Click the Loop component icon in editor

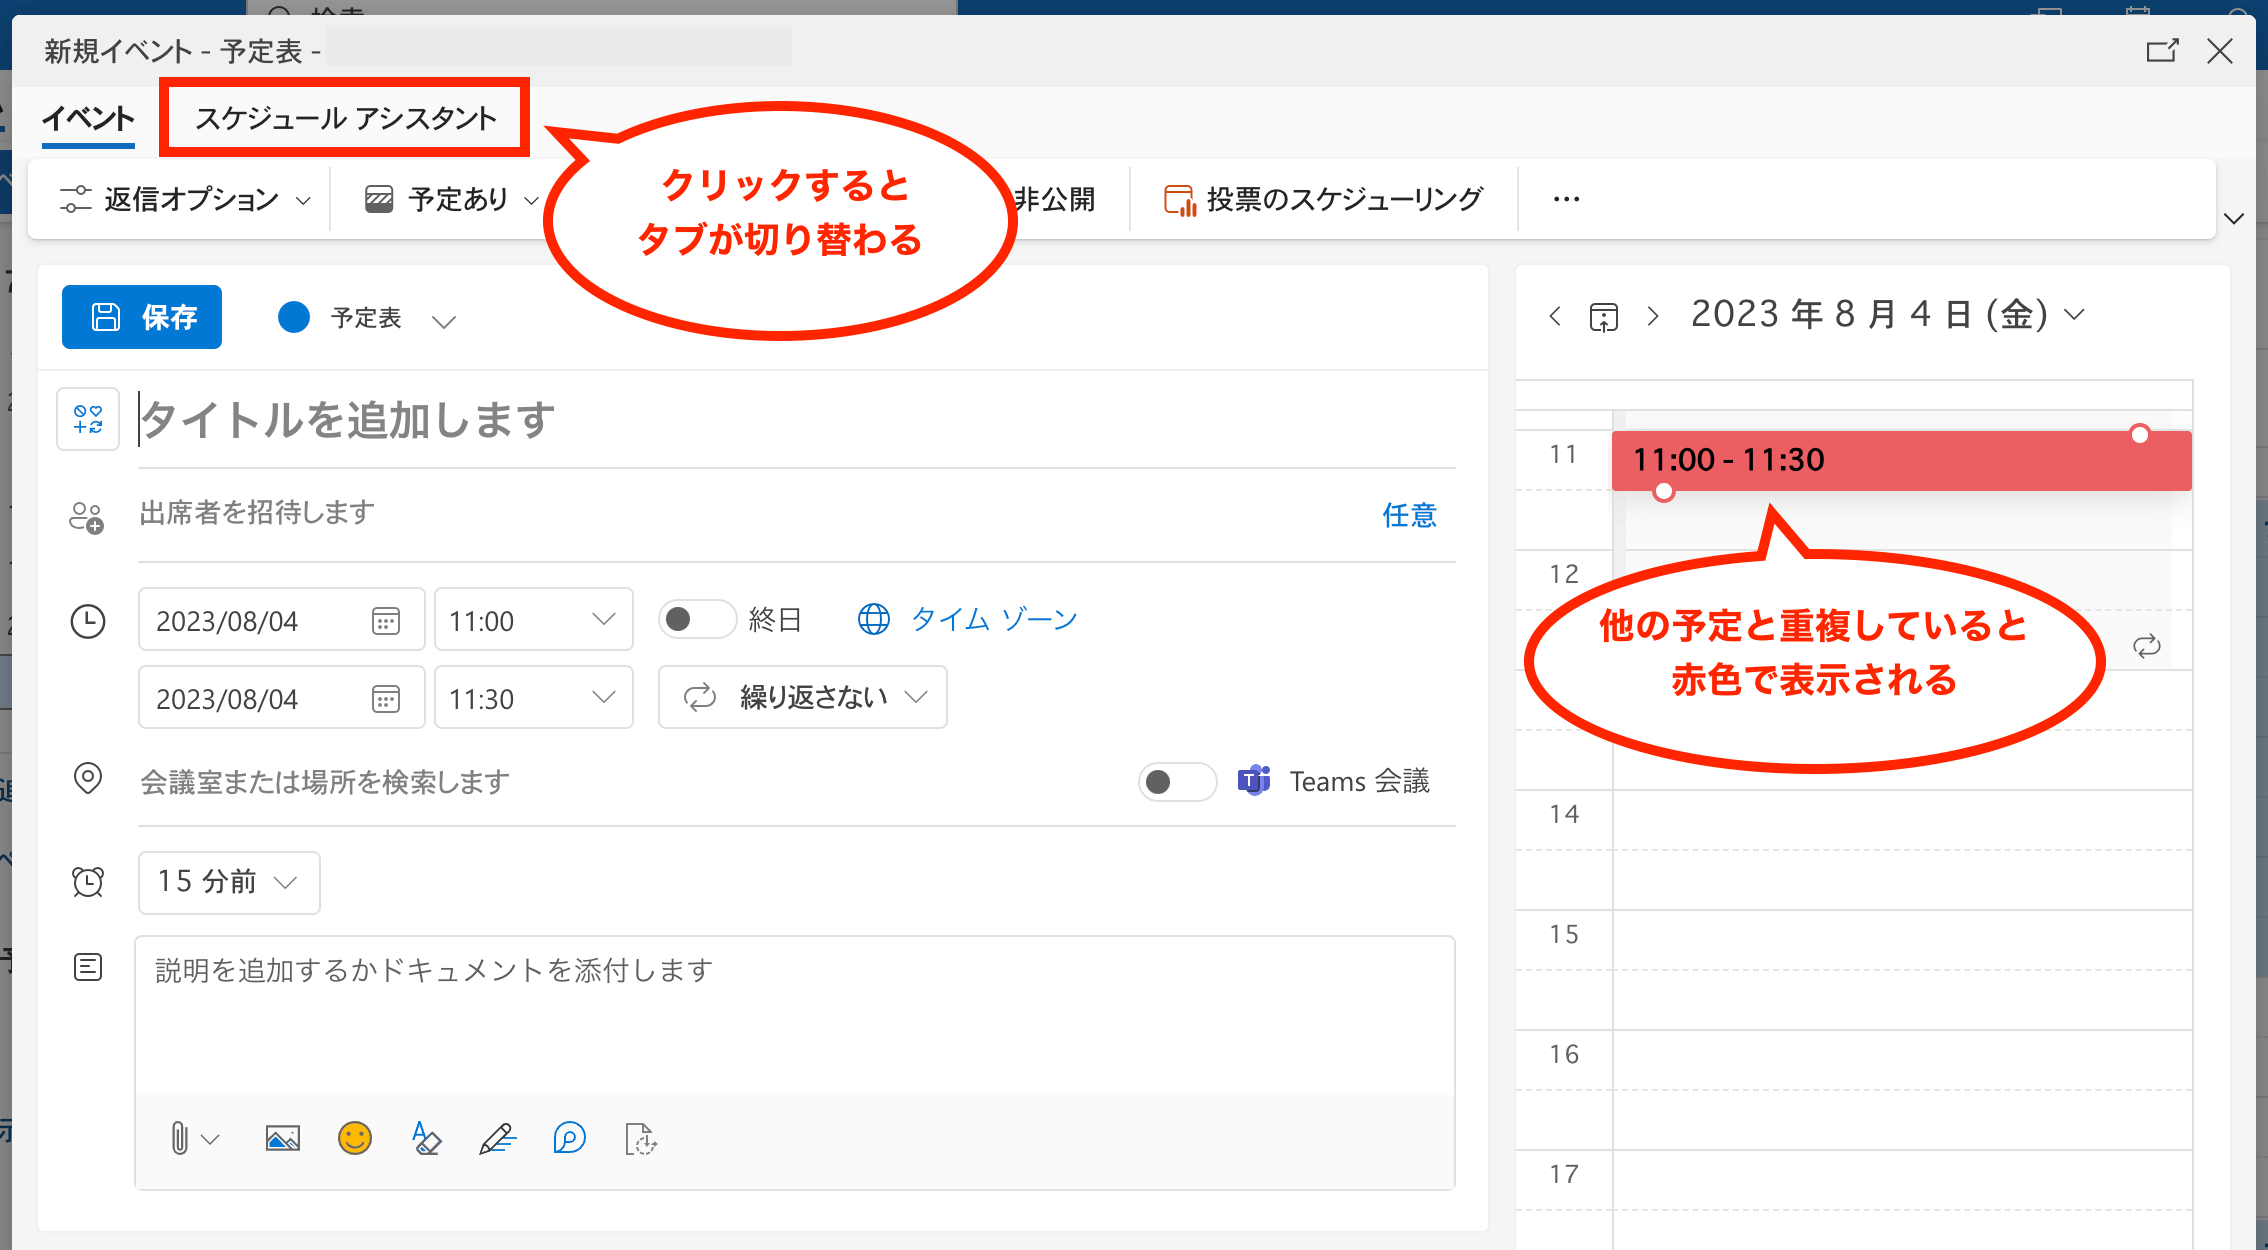569,1138
